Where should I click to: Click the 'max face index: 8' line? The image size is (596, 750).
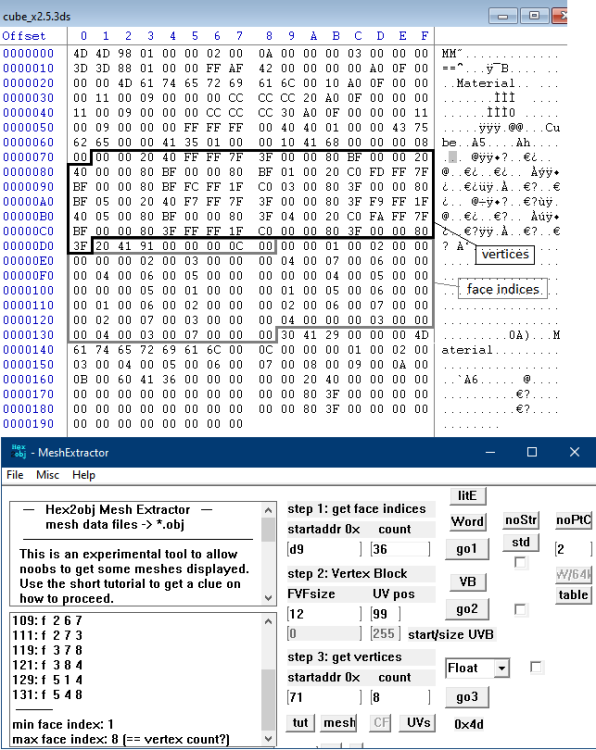121,739
